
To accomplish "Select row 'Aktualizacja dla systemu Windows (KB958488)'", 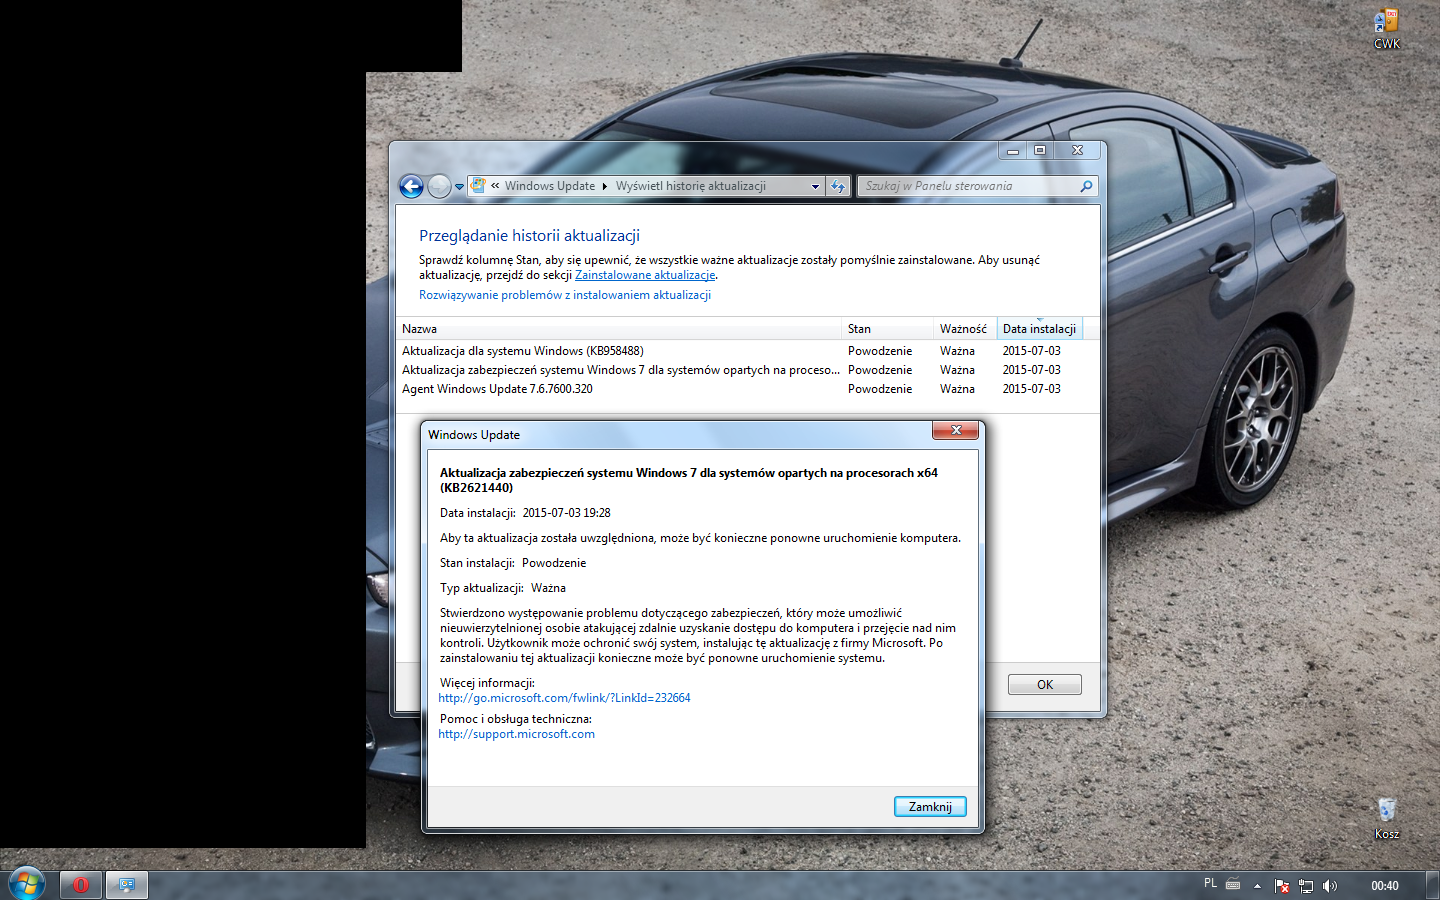I will (x=740, y=351).
